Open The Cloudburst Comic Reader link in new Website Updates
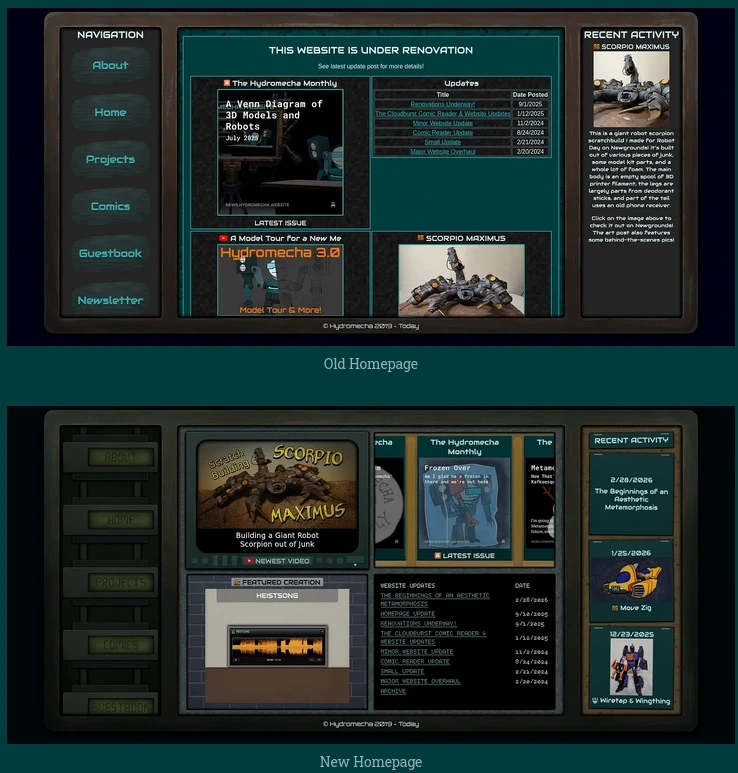738x773 pixels. click(x=433, y=637)
